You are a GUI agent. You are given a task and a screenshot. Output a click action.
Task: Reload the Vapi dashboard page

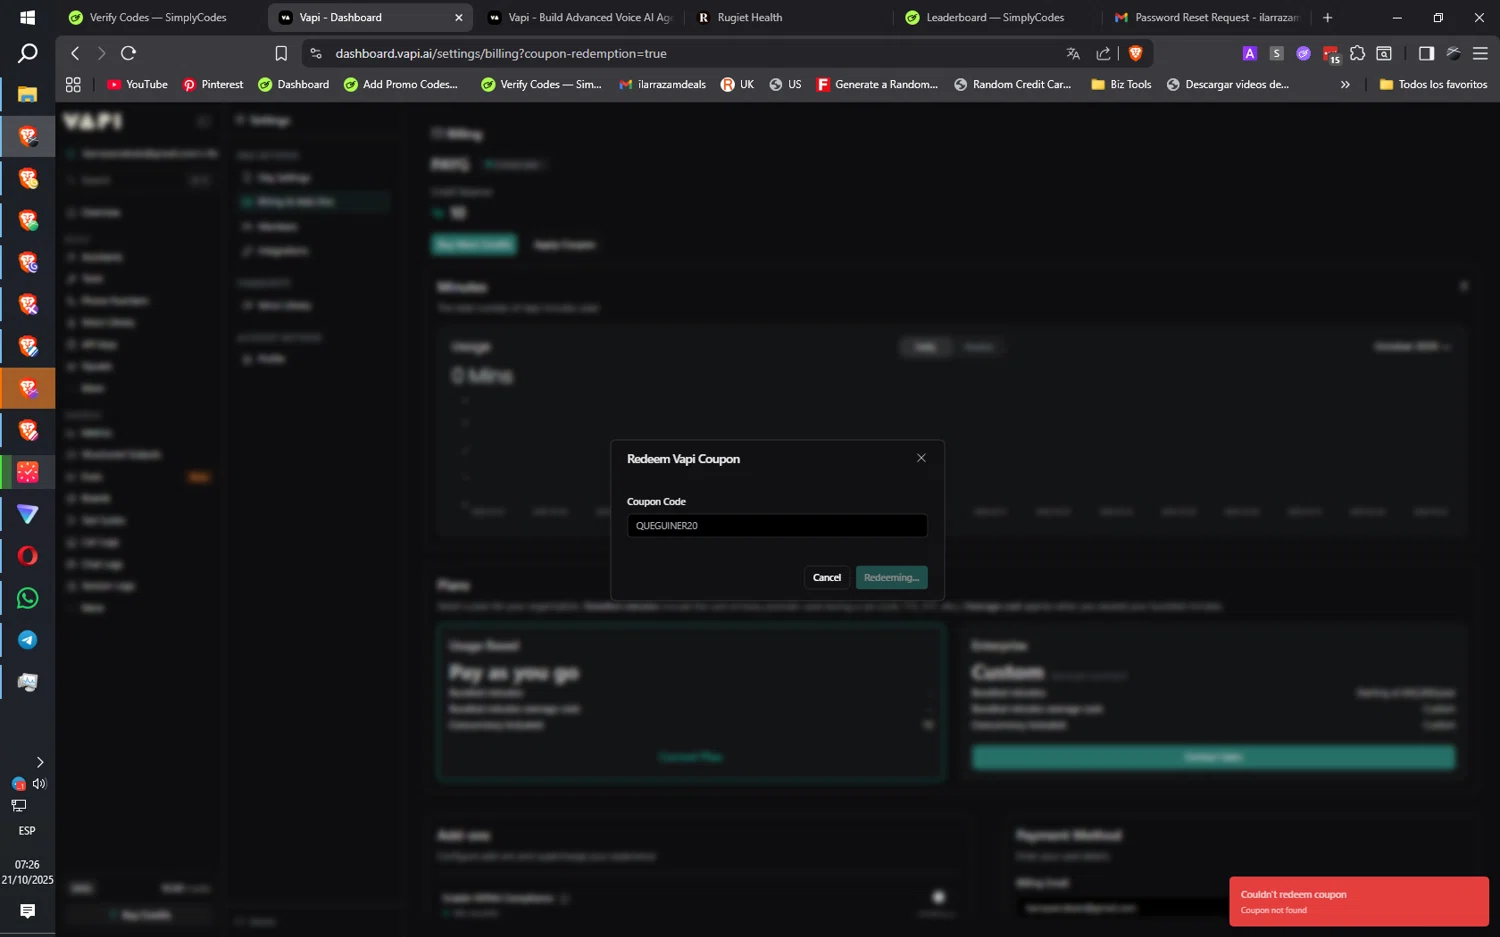pos(128,53)
